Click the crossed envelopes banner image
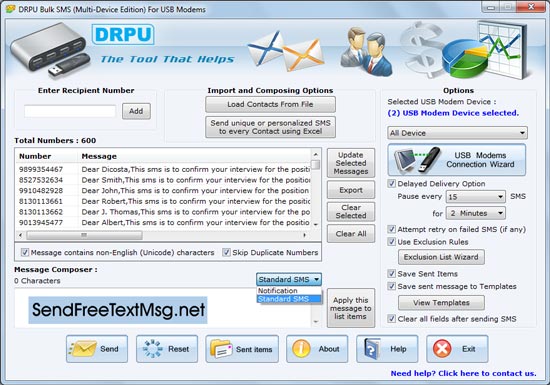This screenshot has width=550, height=385. pos(286,51)
